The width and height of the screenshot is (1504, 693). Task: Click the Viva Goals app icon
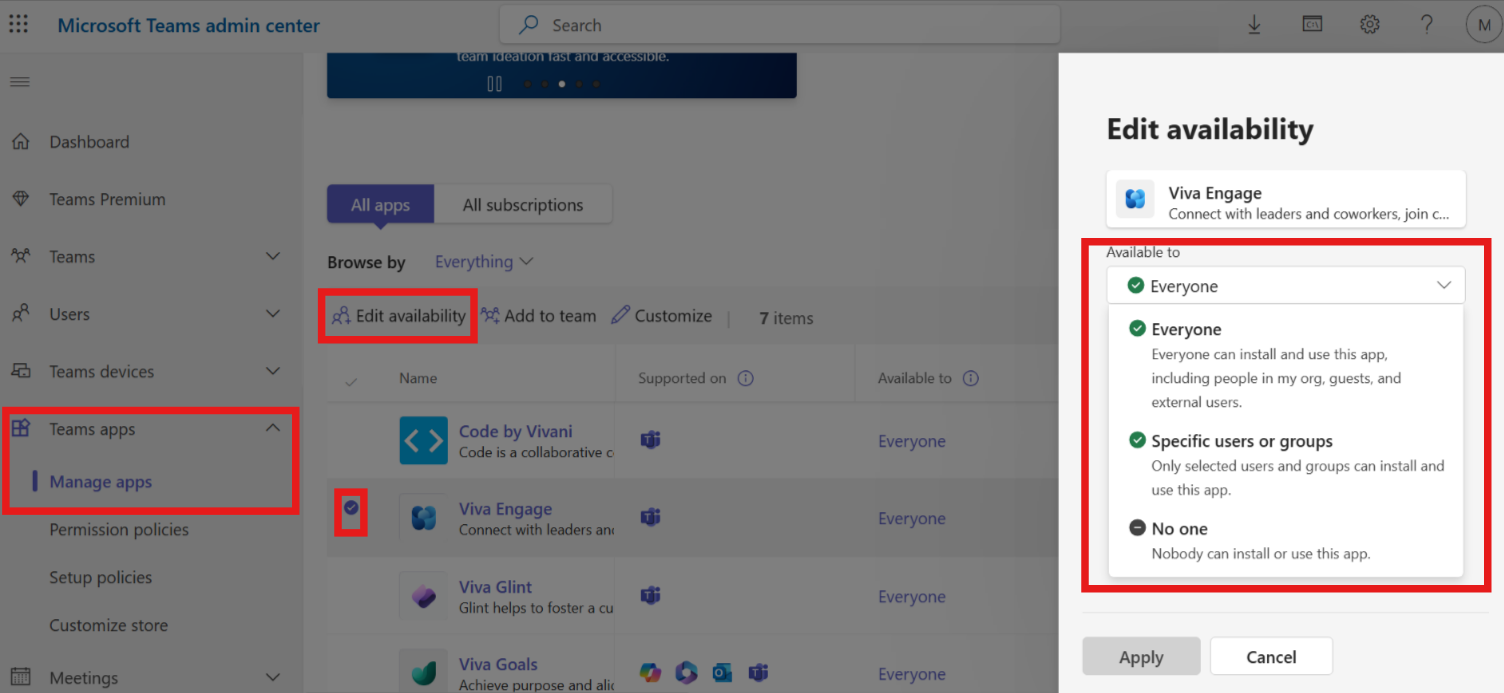click(x=423, y=672)
